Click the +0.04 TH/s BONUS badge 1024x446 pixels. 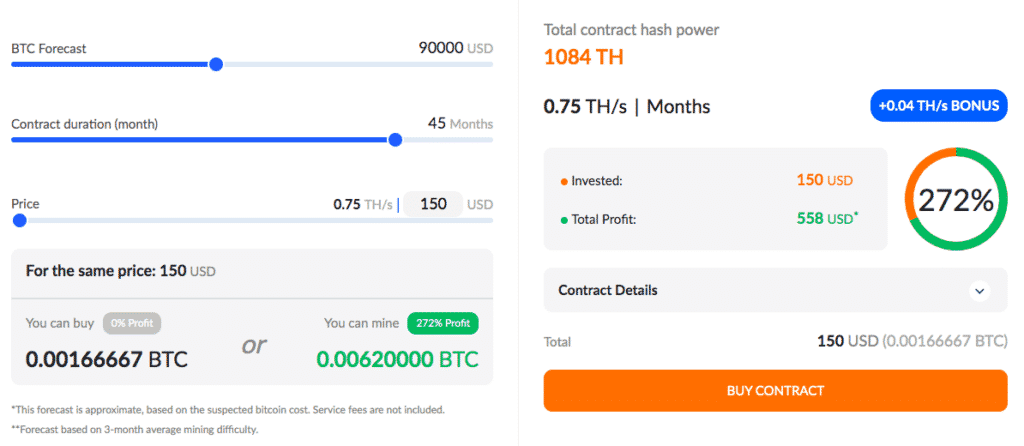938,106
